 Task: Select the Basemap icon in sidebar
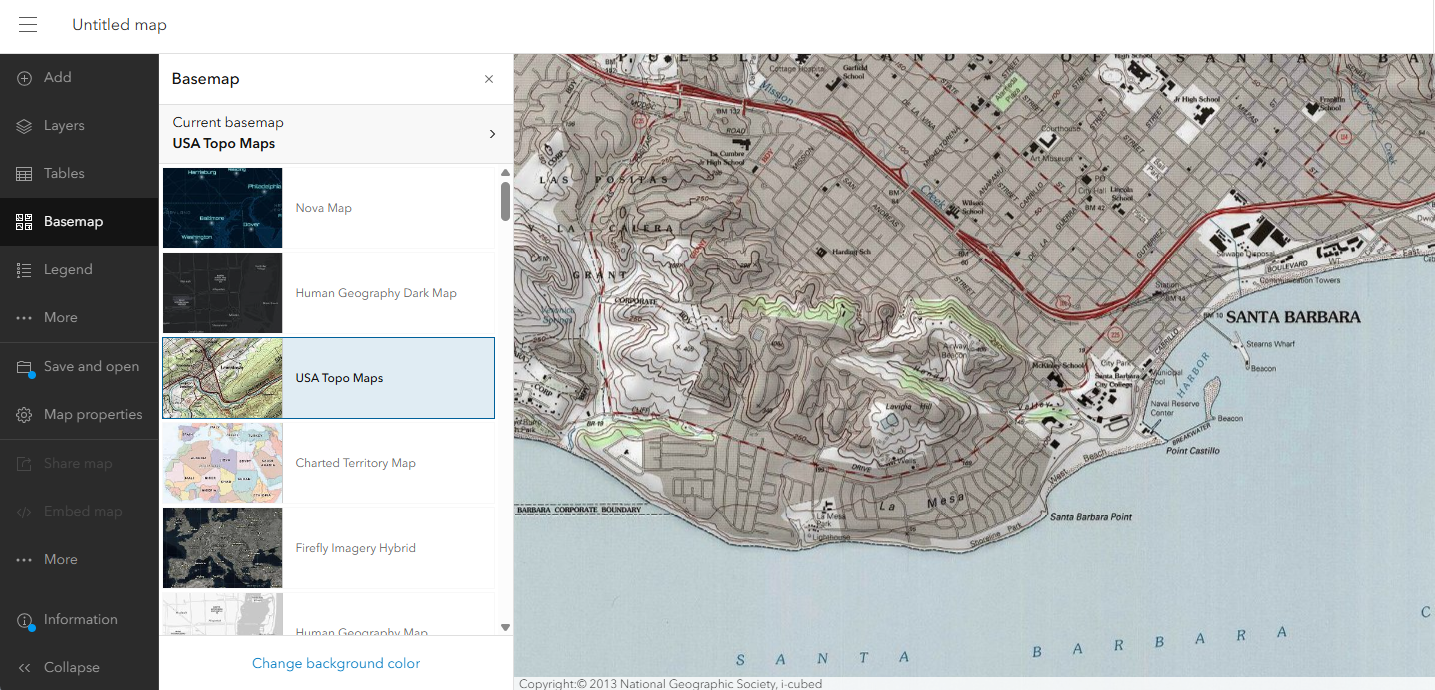25,222
